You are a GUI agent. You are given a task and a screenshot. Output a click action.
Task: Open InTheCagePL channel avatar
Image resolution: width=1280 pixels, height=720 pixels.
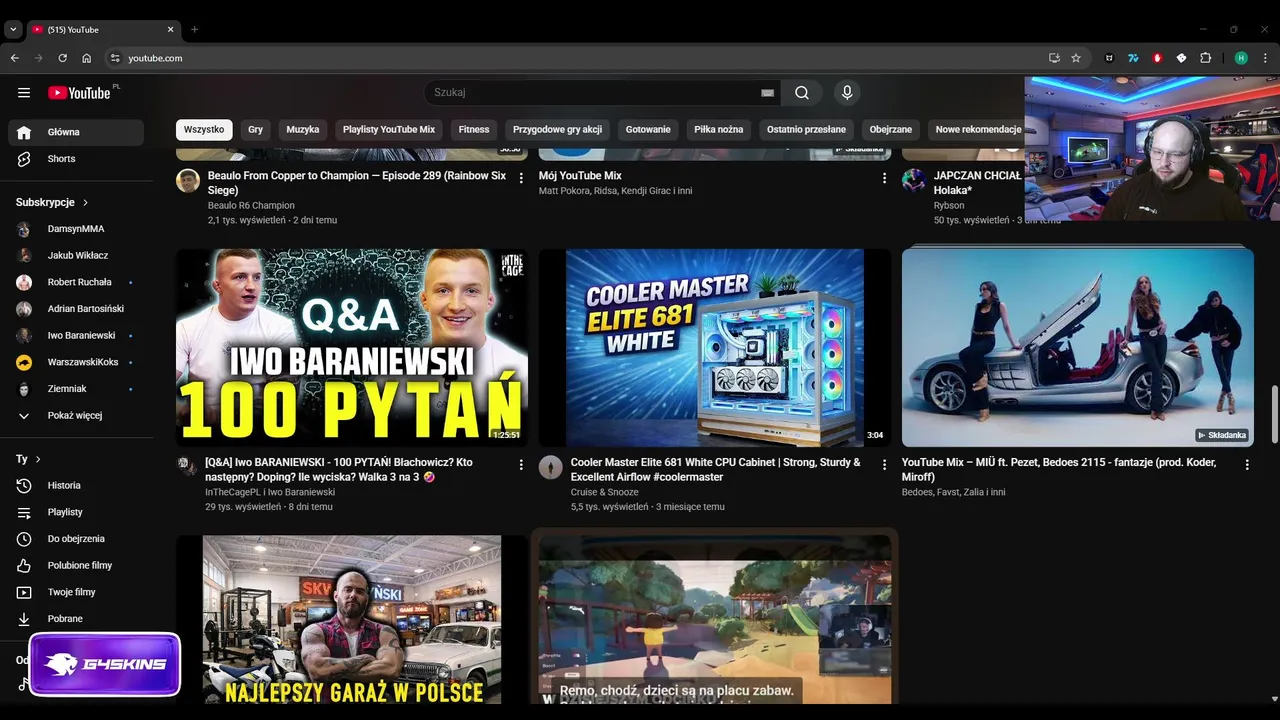pos(188,466)
